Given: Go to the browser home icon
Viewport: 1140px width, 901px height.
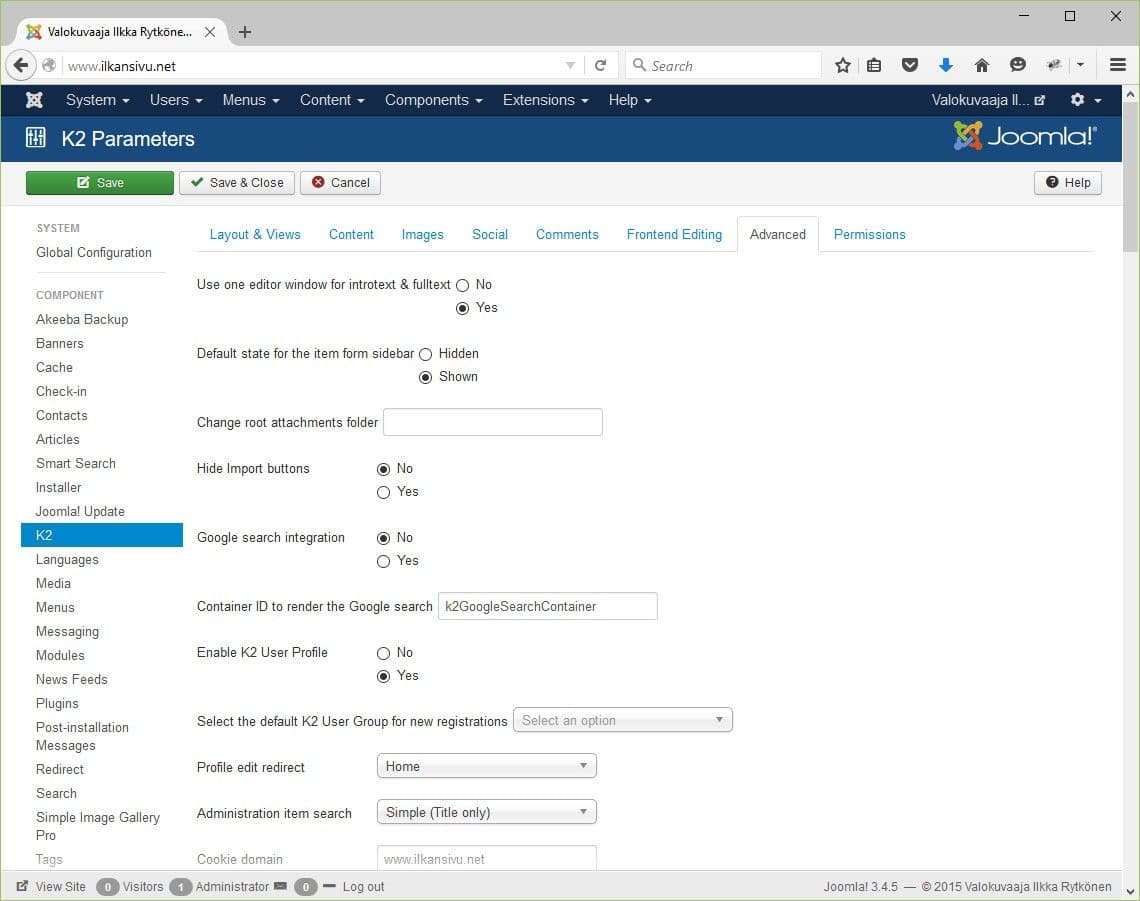Looking at the screenshot, I should (982, 65).
